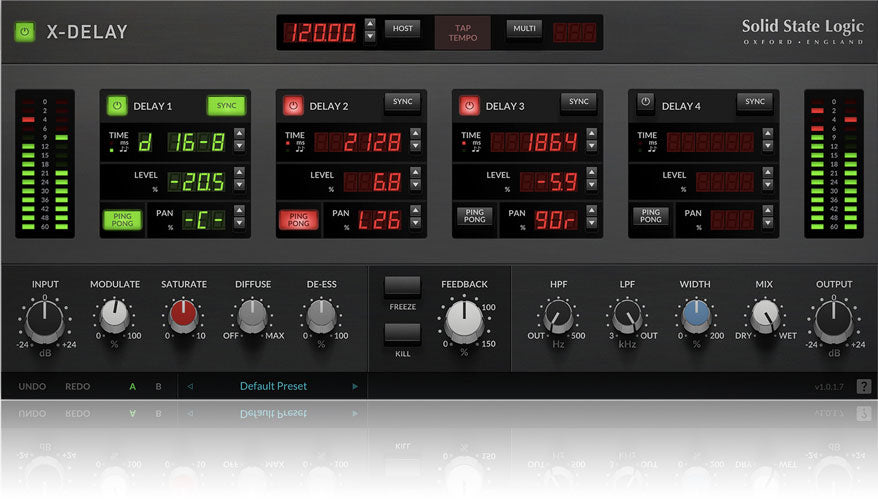Click the HPF knob
Screen dimensions: 878x500
pos(558,315)
